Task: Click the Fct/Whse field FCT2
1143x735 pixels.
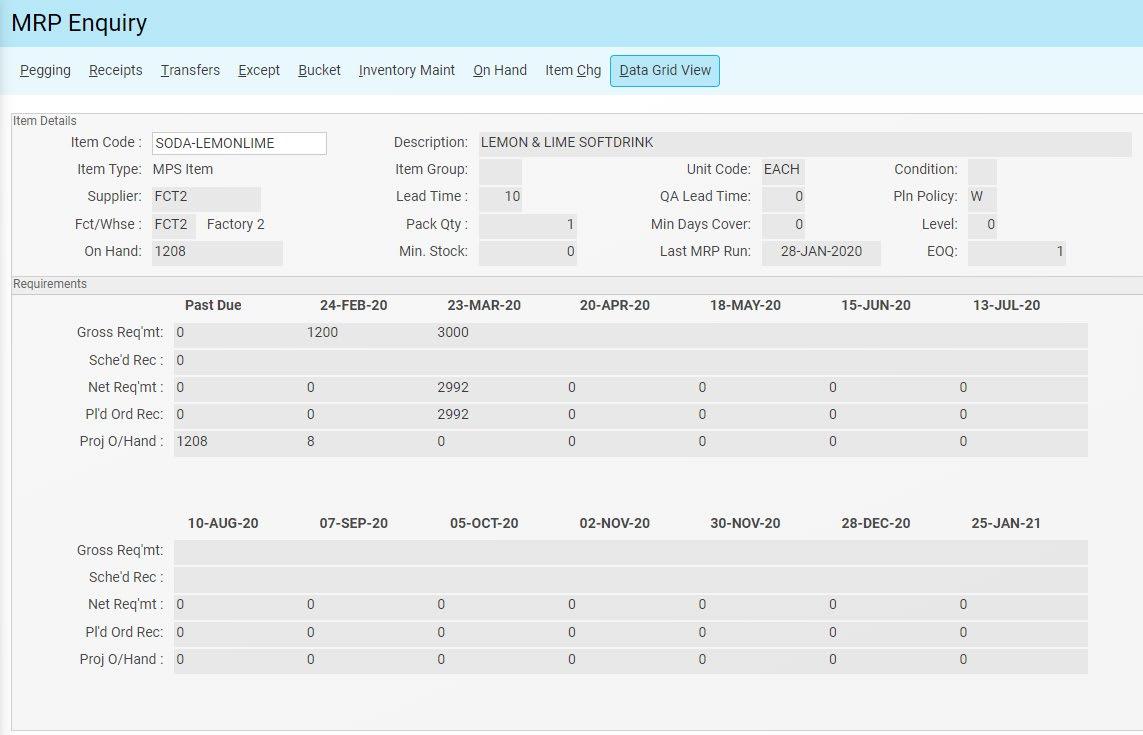Action: [173, 225]
